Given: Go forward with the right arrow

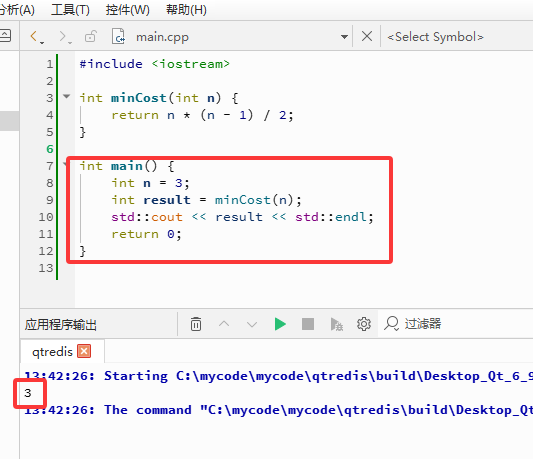Looking at the screenshot, I should tap(64, 36).
